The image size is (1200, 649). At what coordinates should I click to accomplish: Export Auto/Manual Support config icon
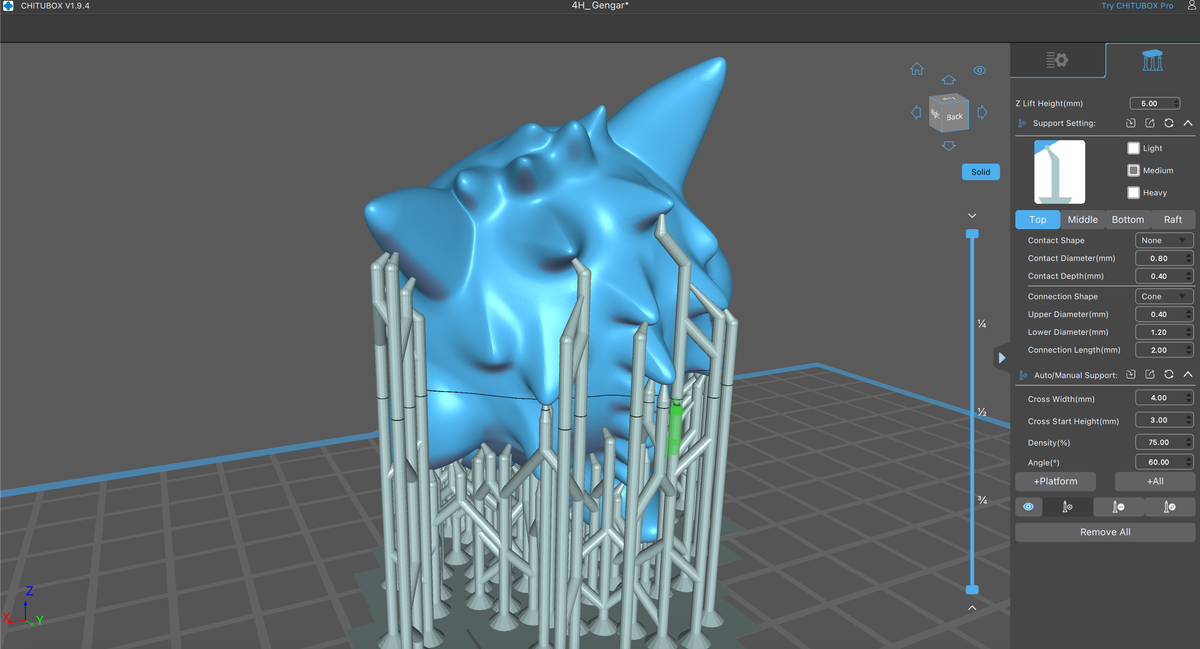pos(1150,374)
